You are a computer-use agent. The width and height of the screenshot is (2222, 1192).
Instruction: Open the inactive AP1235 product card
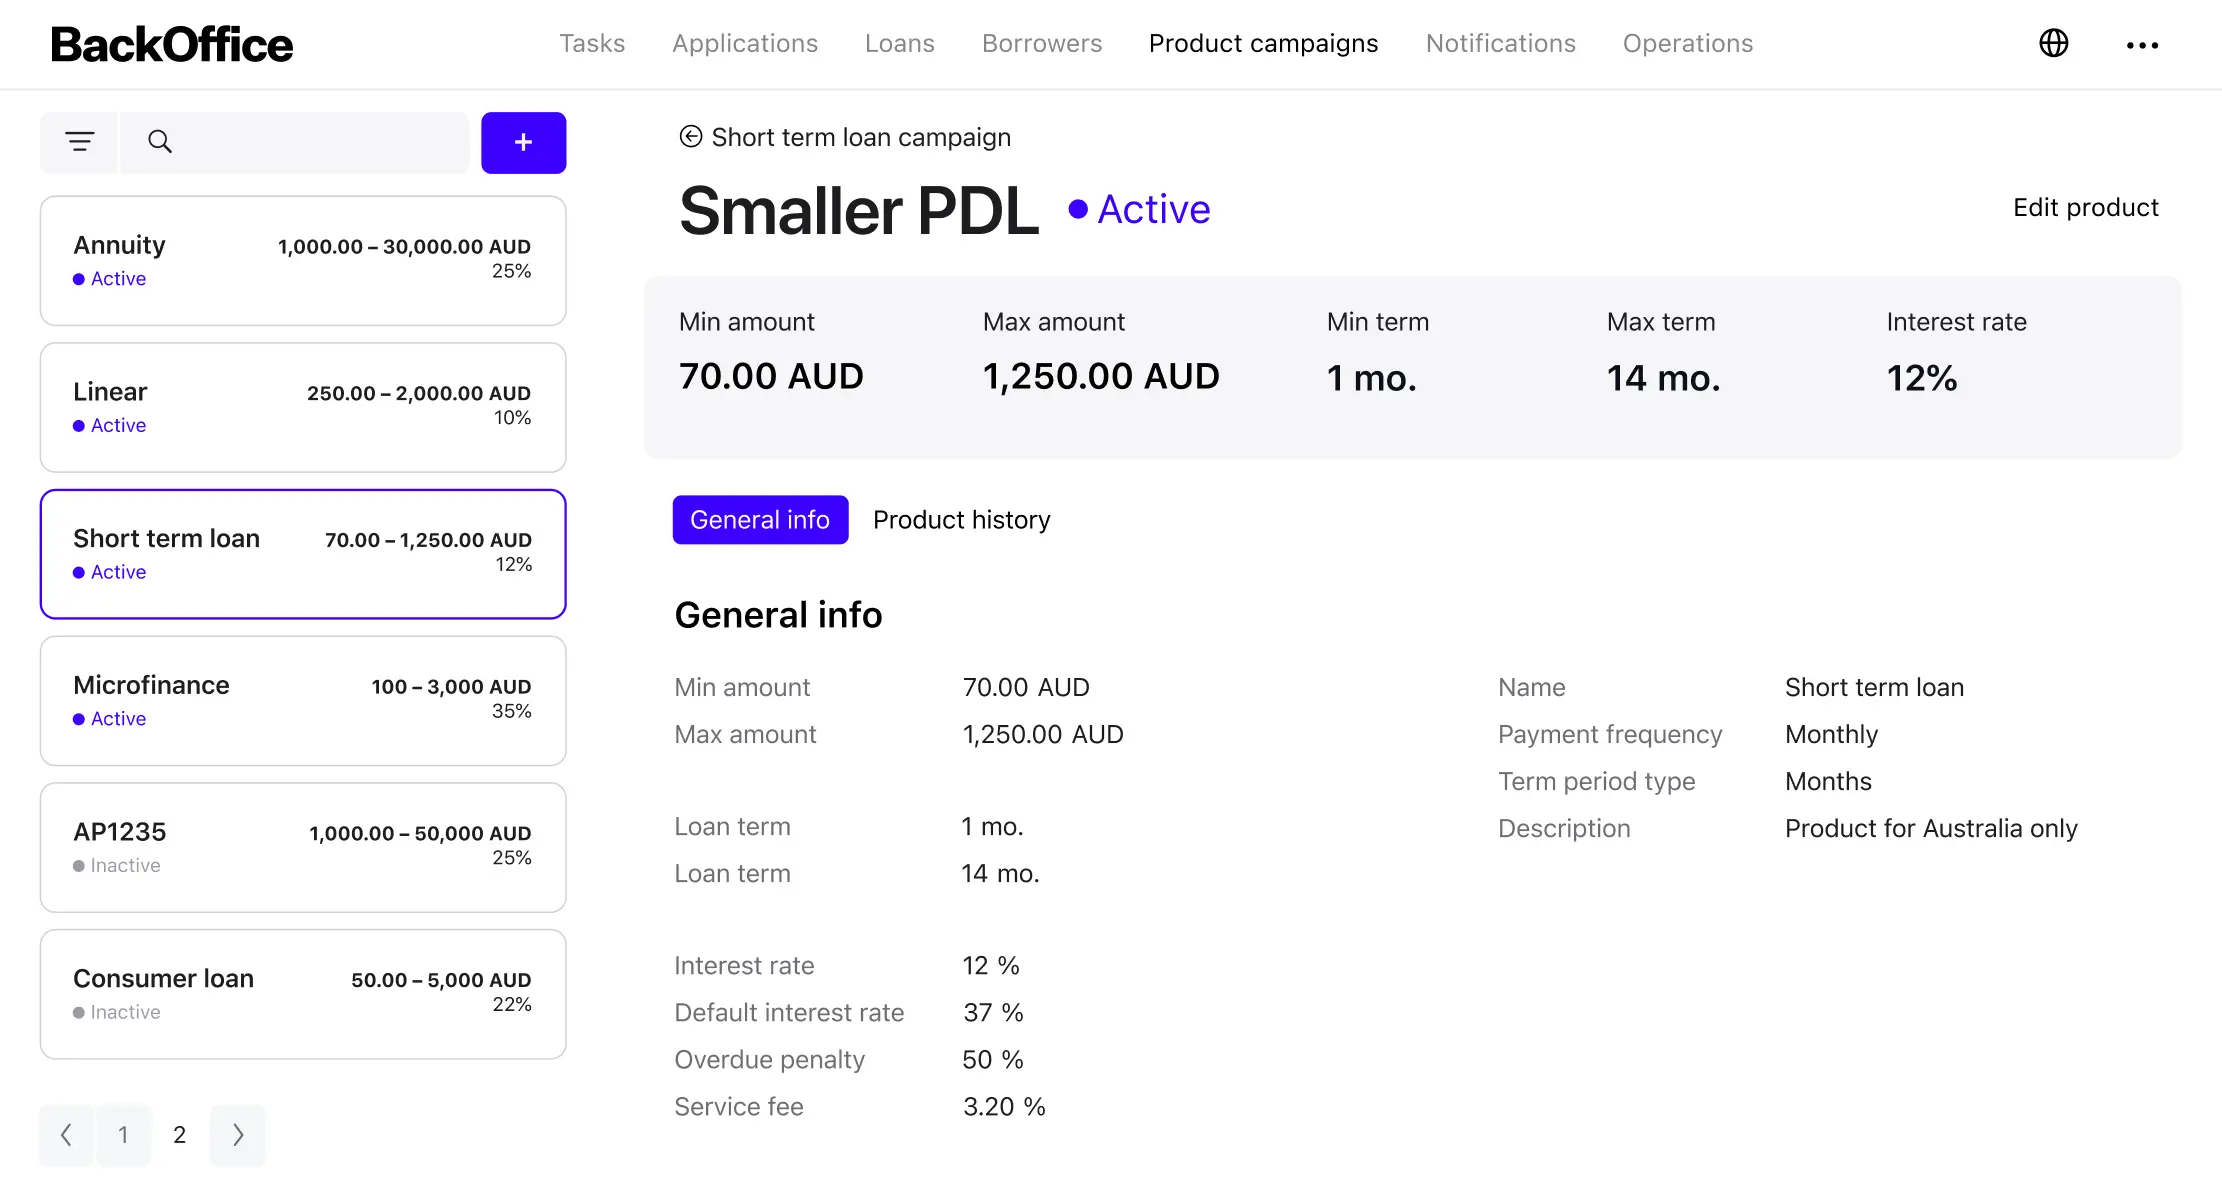[303, 847]
